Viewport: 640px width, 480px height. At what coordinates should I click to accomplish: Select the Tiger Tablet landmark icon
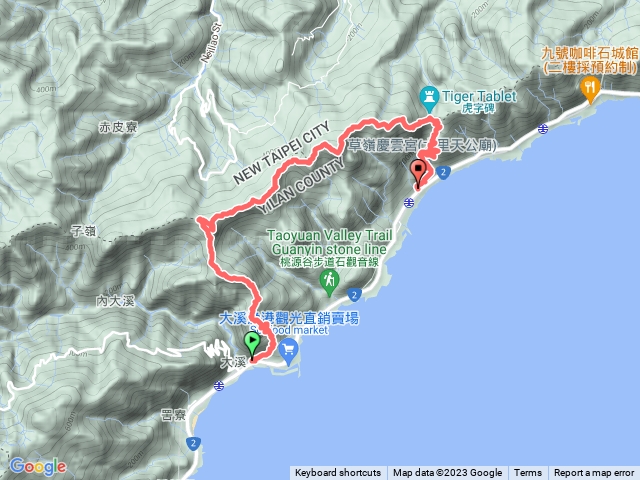click(429, 99)
